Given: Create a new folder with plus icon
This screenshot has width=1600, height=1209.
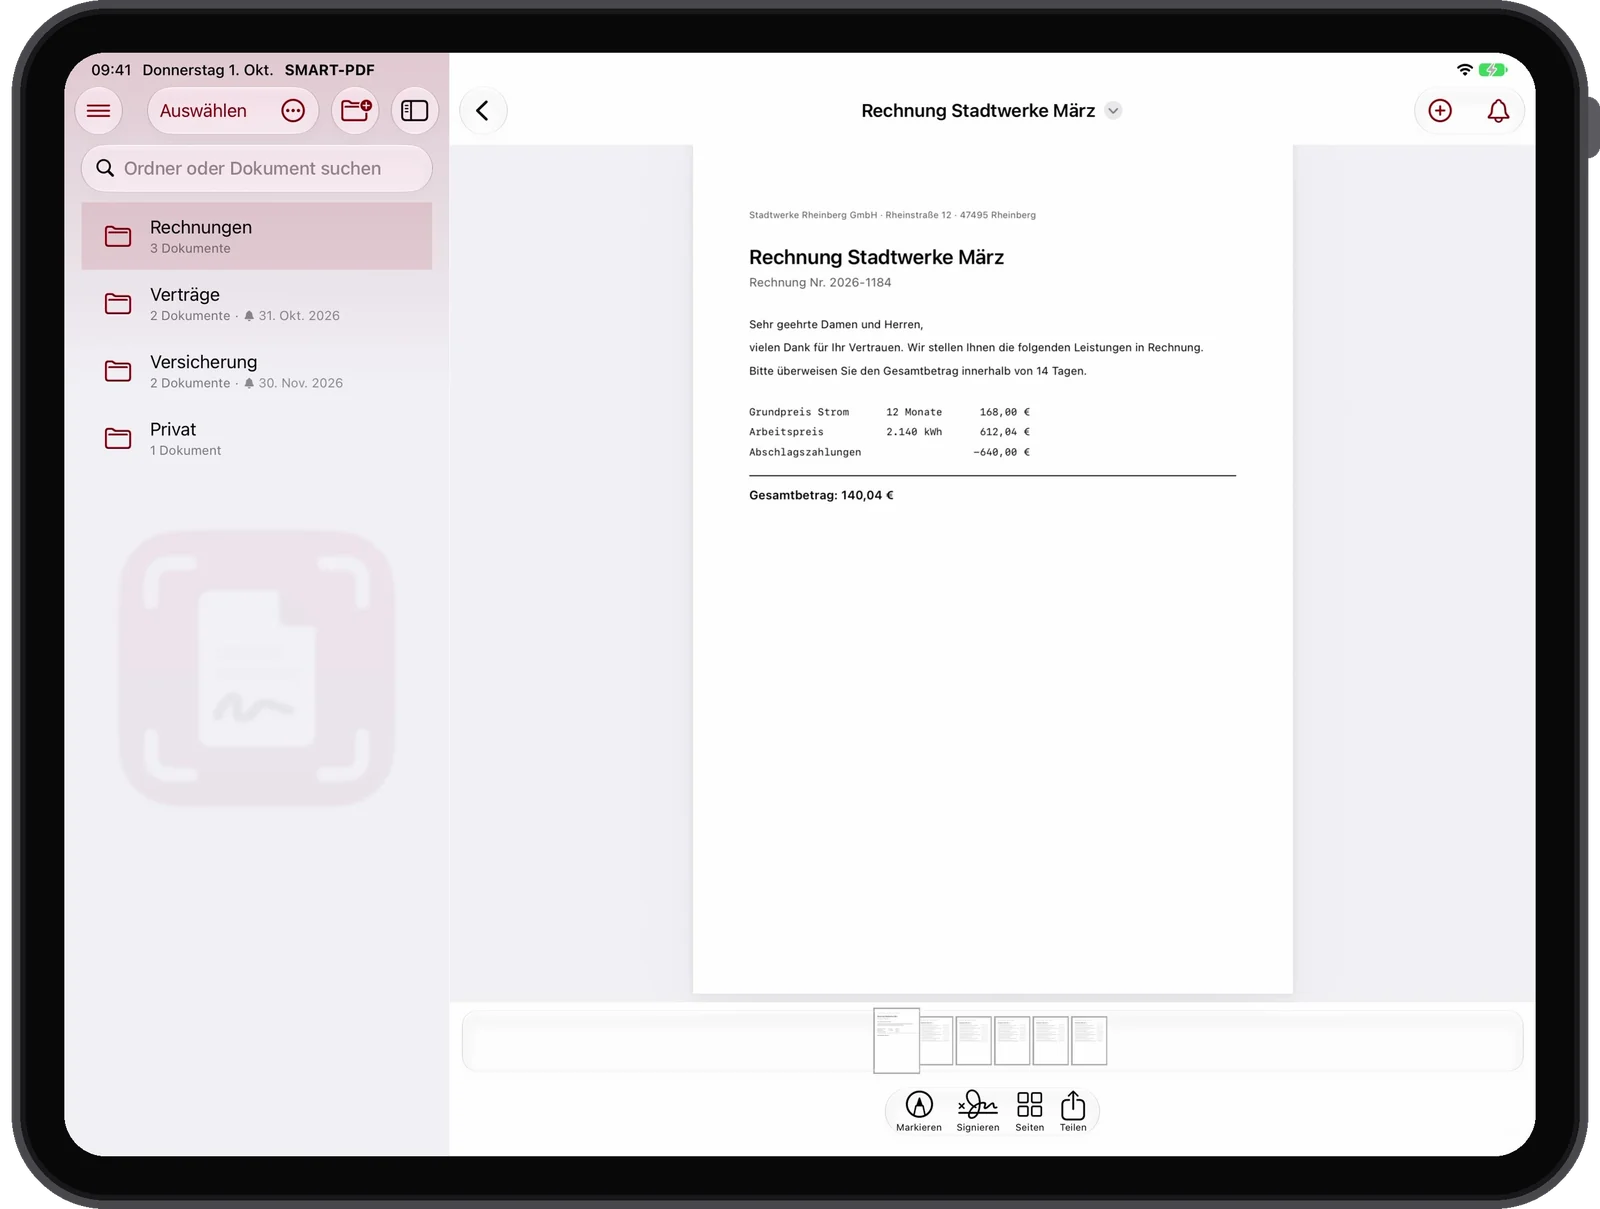Looking at the screenshot, I should point(356,110).
